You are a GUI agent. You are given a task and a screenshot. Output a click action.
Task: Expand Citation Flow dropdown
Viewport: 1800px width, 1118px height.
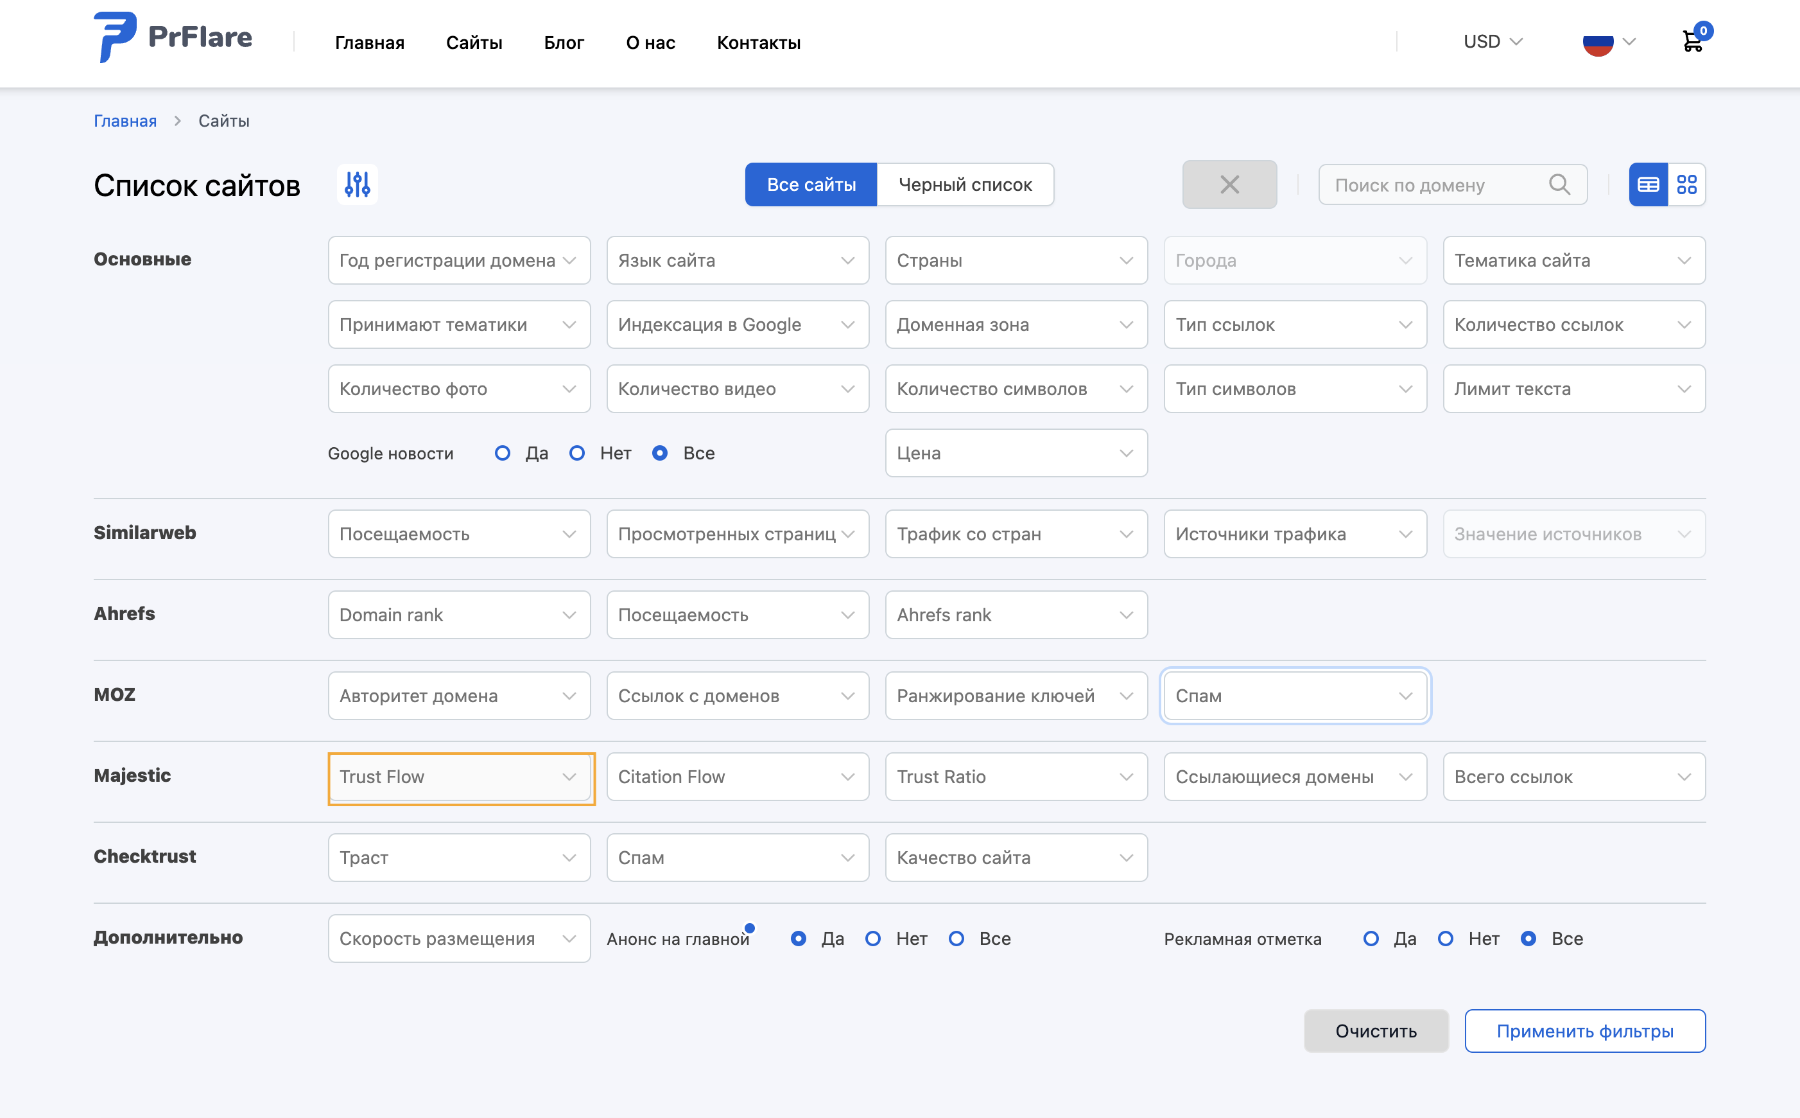click(738, 777)
